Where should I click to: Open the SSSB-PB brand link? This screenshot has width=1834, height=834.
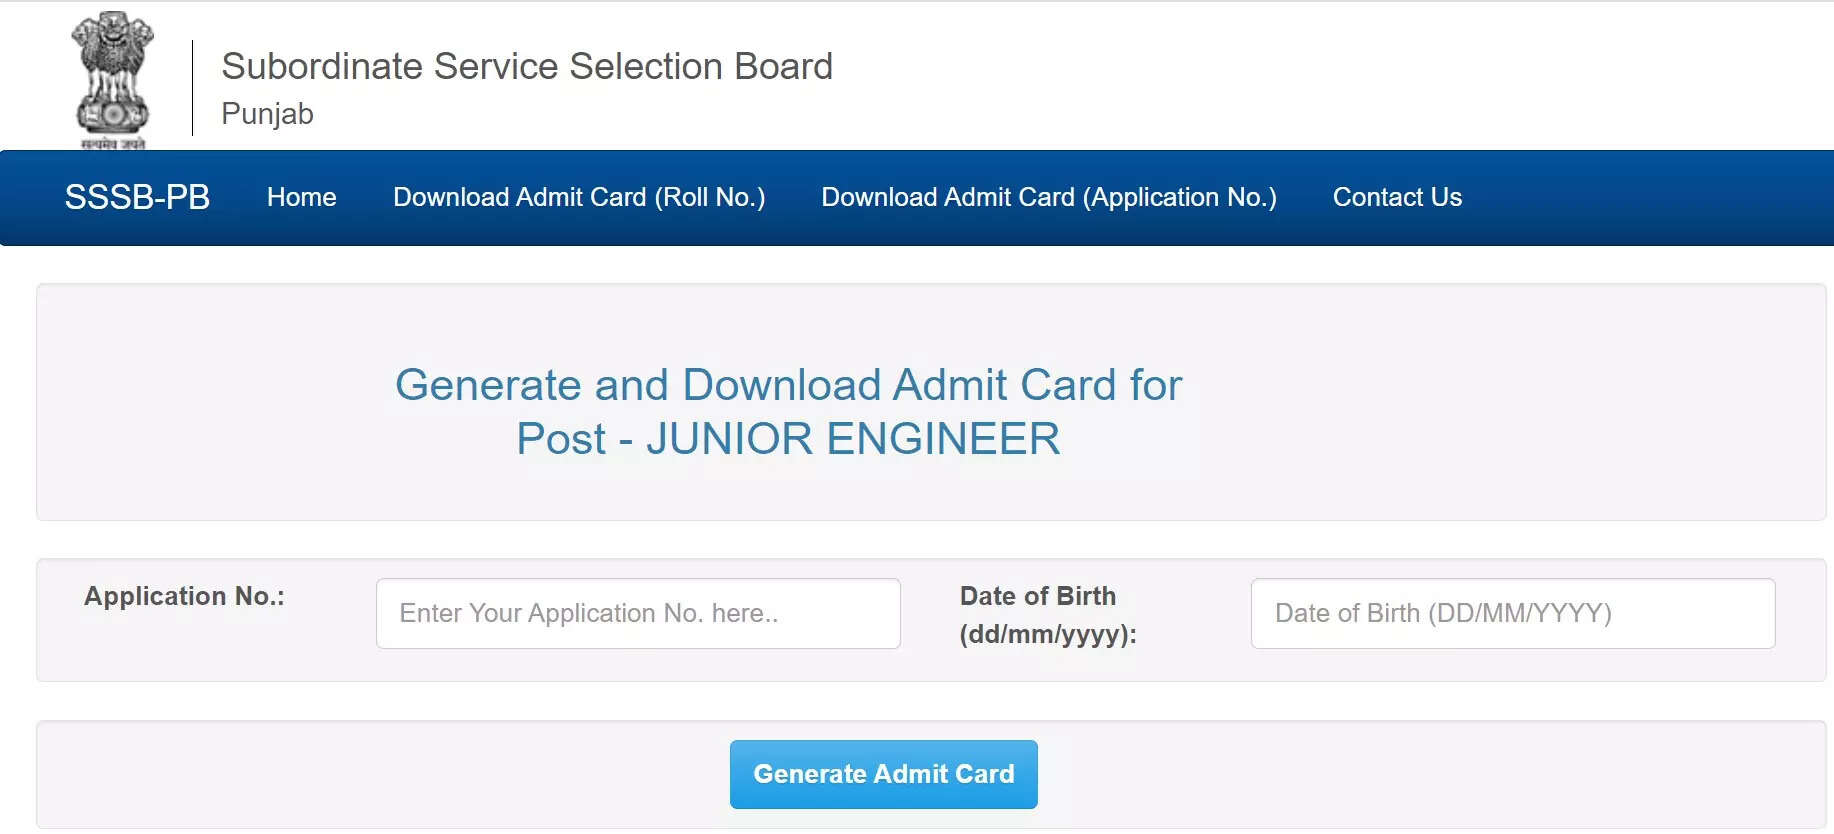coord(137,197)
